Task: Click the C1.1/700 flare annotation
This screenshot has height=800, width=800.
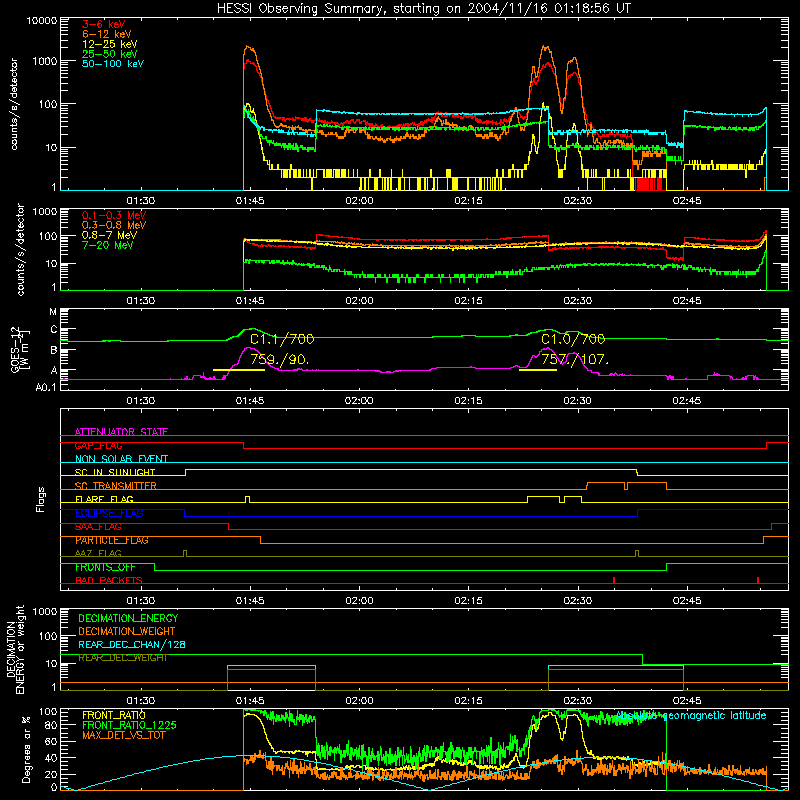Action: (x=282, y=339)
